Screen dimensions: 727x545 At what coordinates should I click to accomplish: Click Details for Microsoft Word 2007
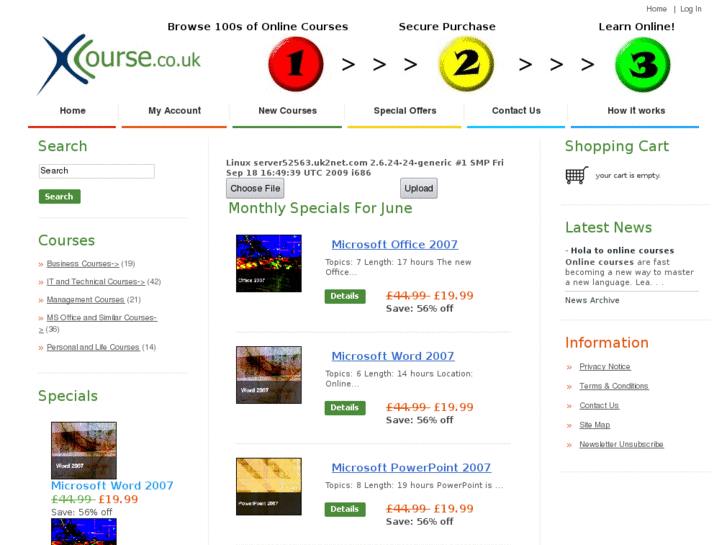click(345, 408)
